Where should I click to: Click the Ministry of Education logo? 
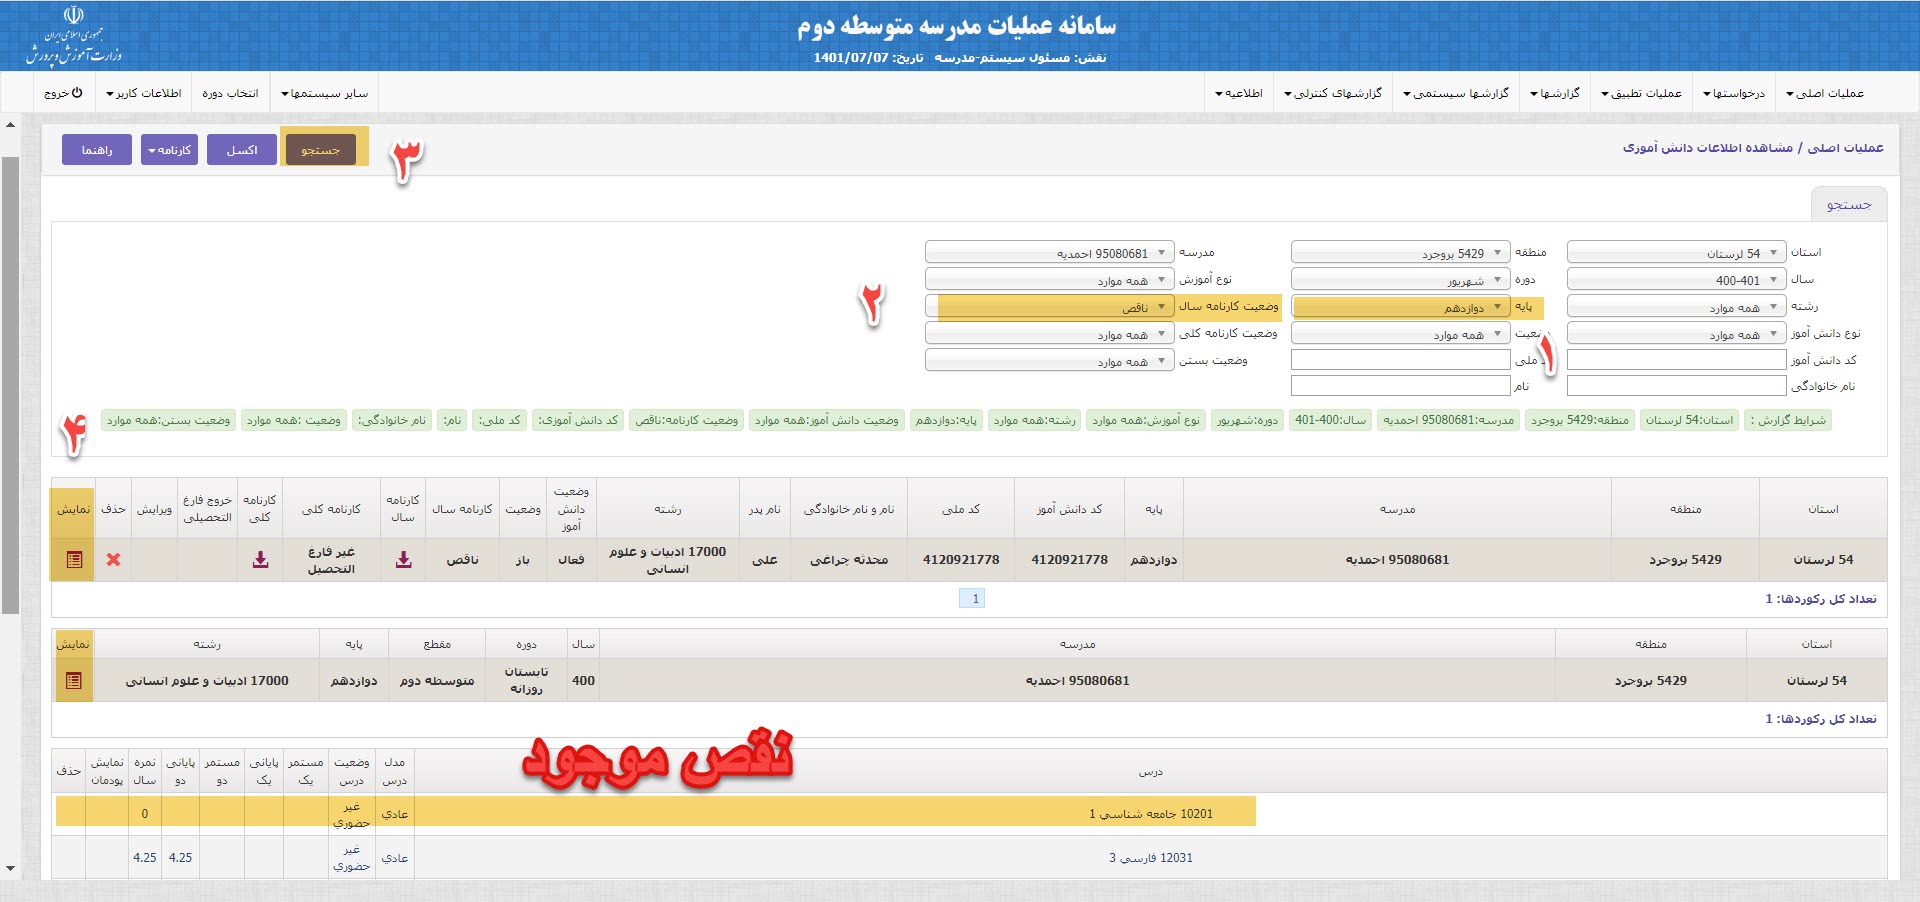(x=75, y=35)
